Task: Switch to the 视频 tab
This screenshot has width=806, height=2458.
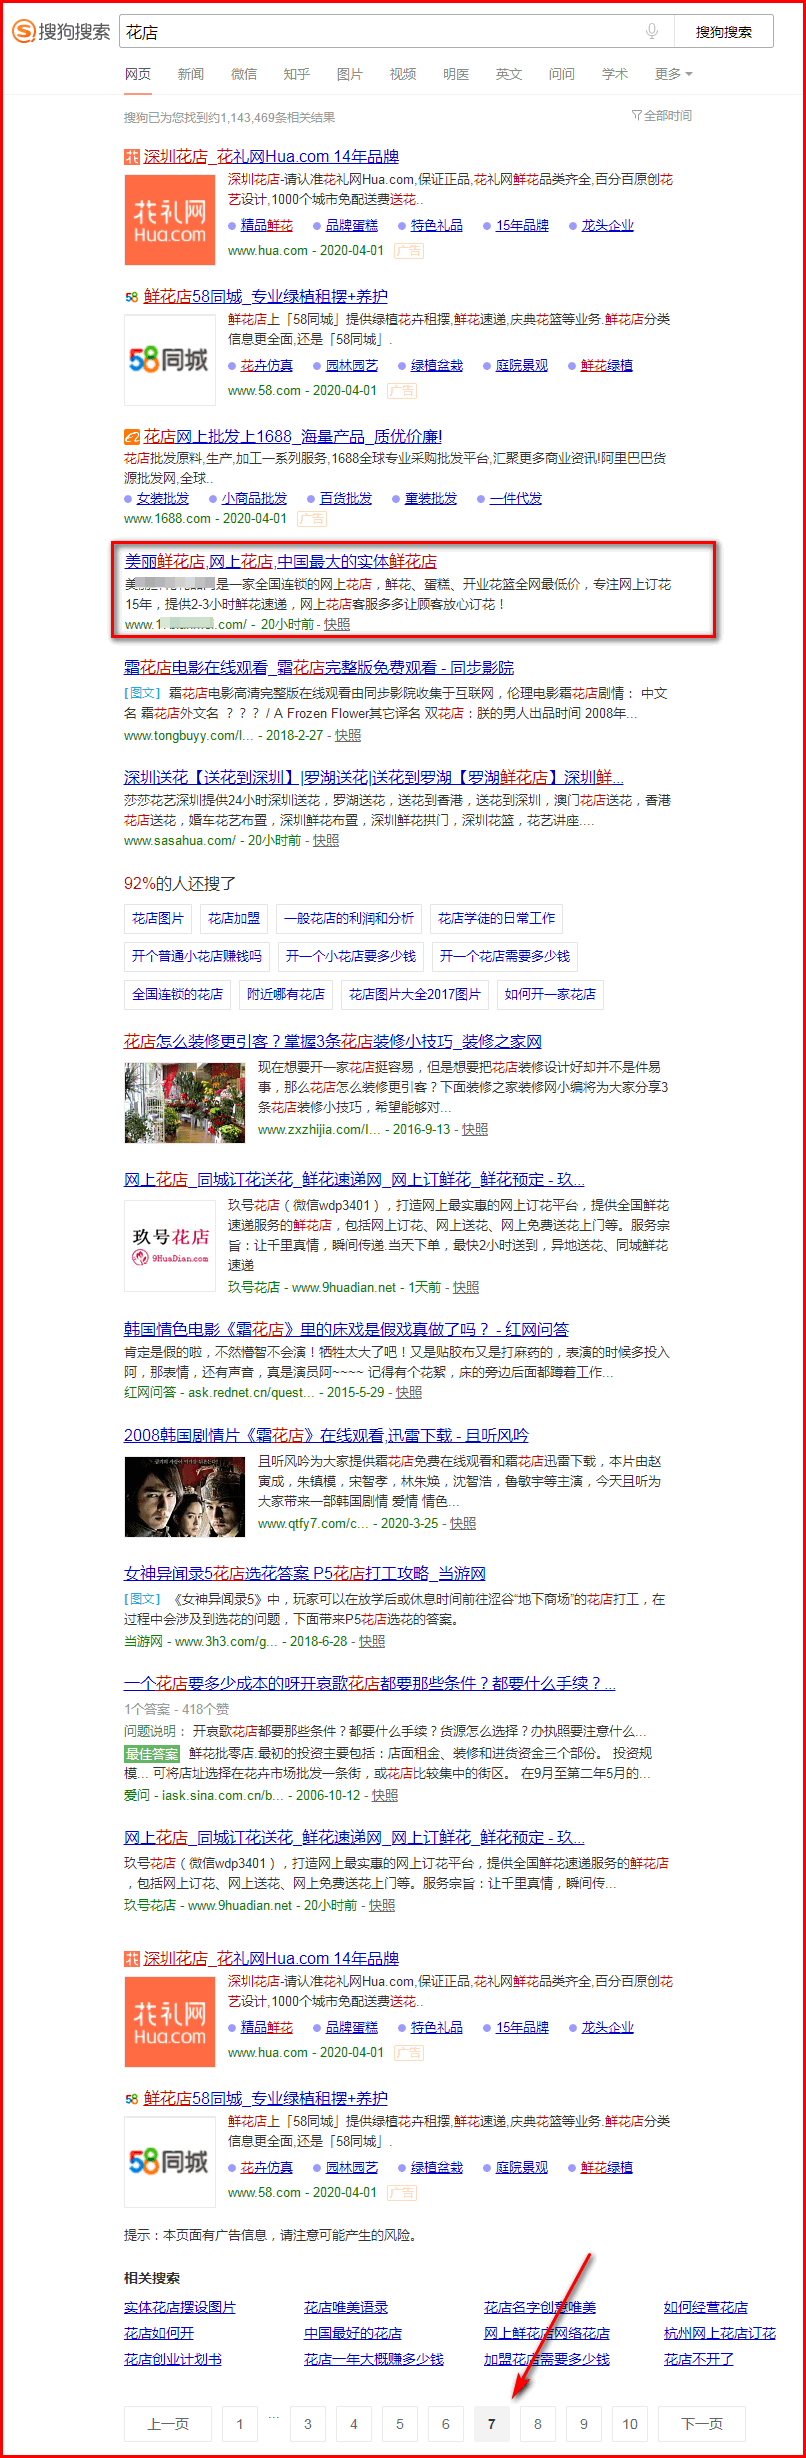Action: pos(403,74)
